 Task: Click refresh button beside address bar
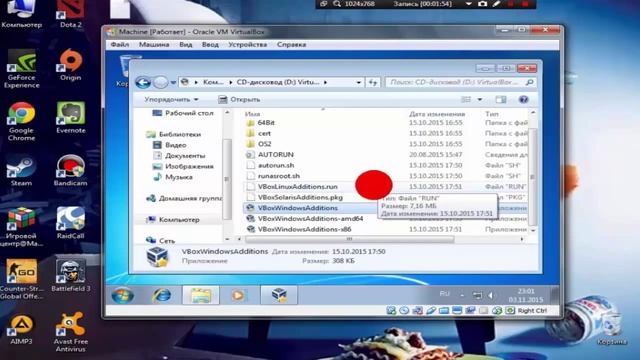373,82
